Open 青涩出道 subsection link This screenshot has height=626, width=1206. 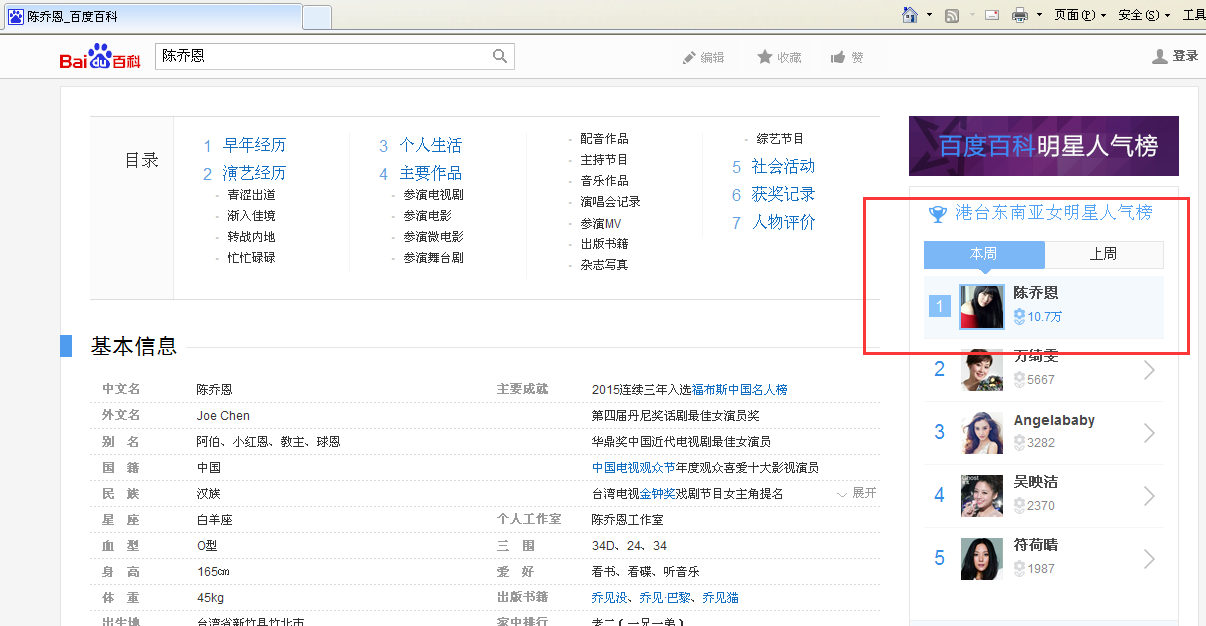pos(251,195)
